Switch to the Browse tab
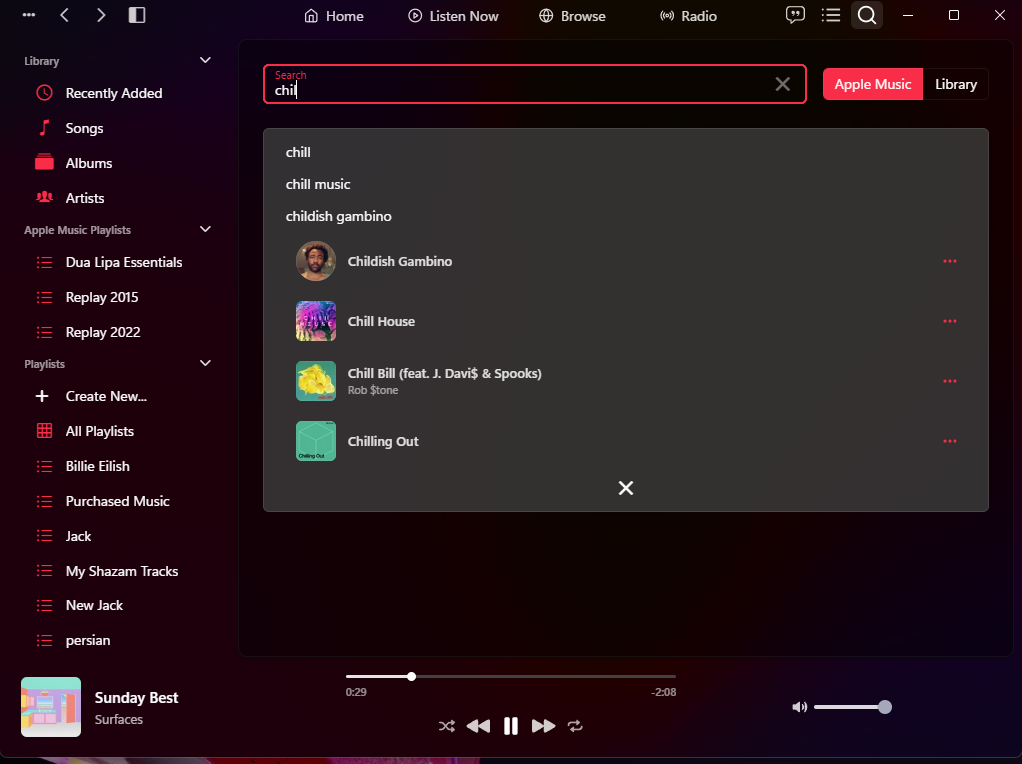This screenshot has height=764, width=1022. click(x=572, y=16)
